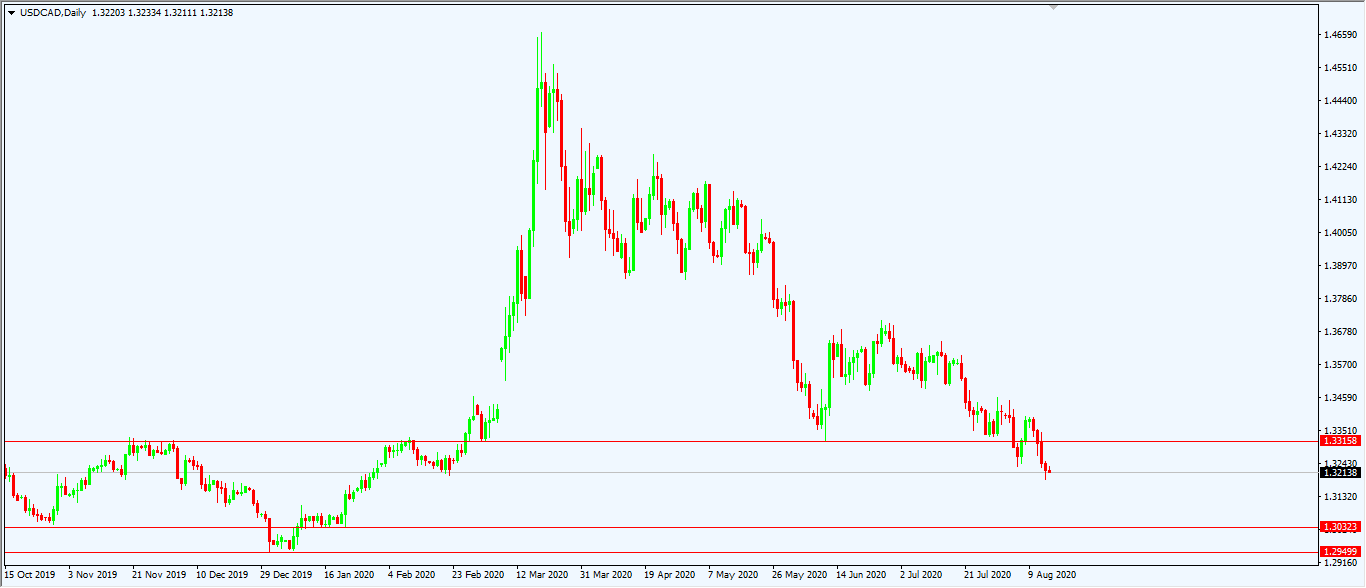This screenshot has height=588, width=1366.
Task: Click the 1.37860 price scale label
Action: 1340,299
